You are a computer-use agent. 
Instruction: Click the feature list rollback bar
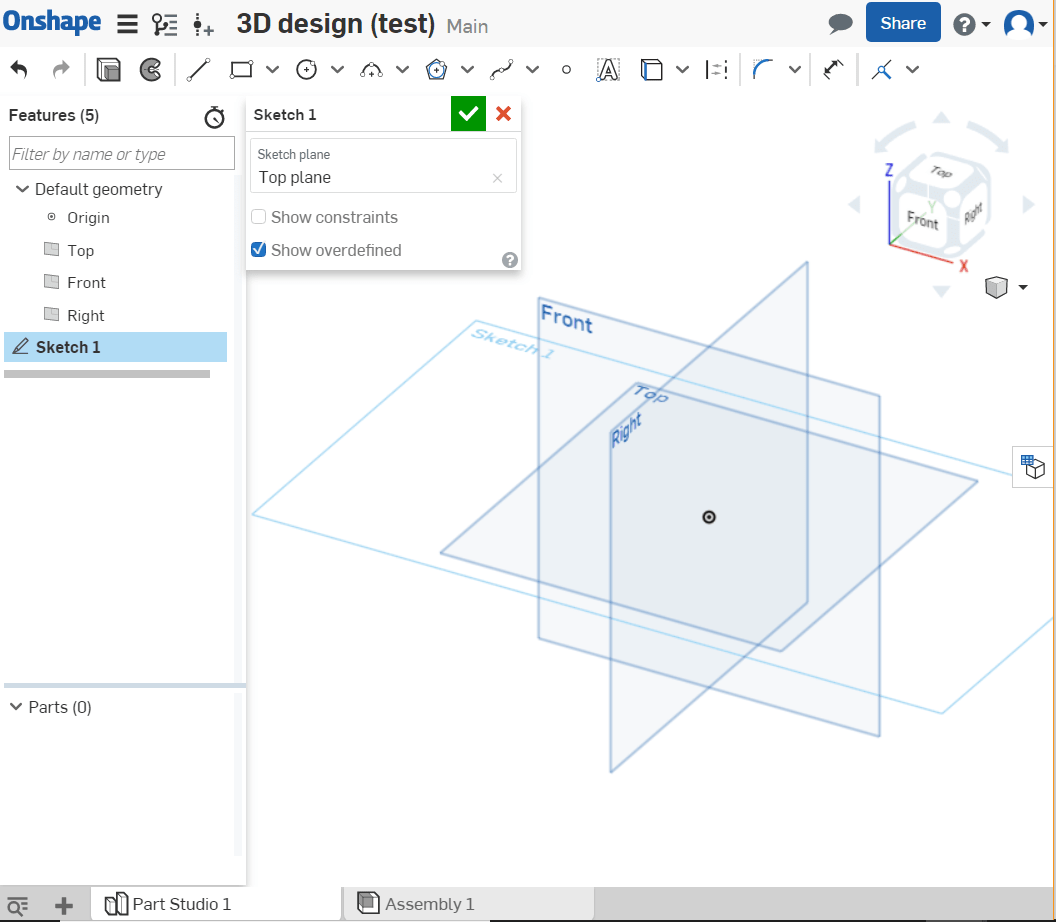point(107,374)
